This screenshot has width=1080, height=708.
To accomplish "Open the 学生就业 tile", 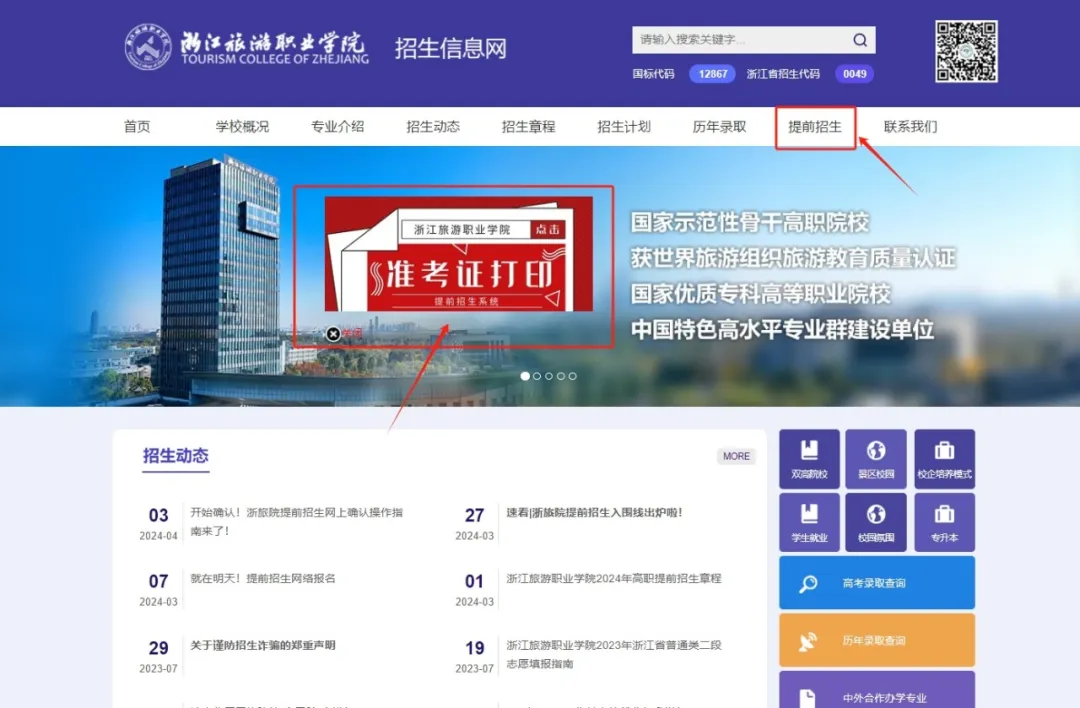I will 809,522.
